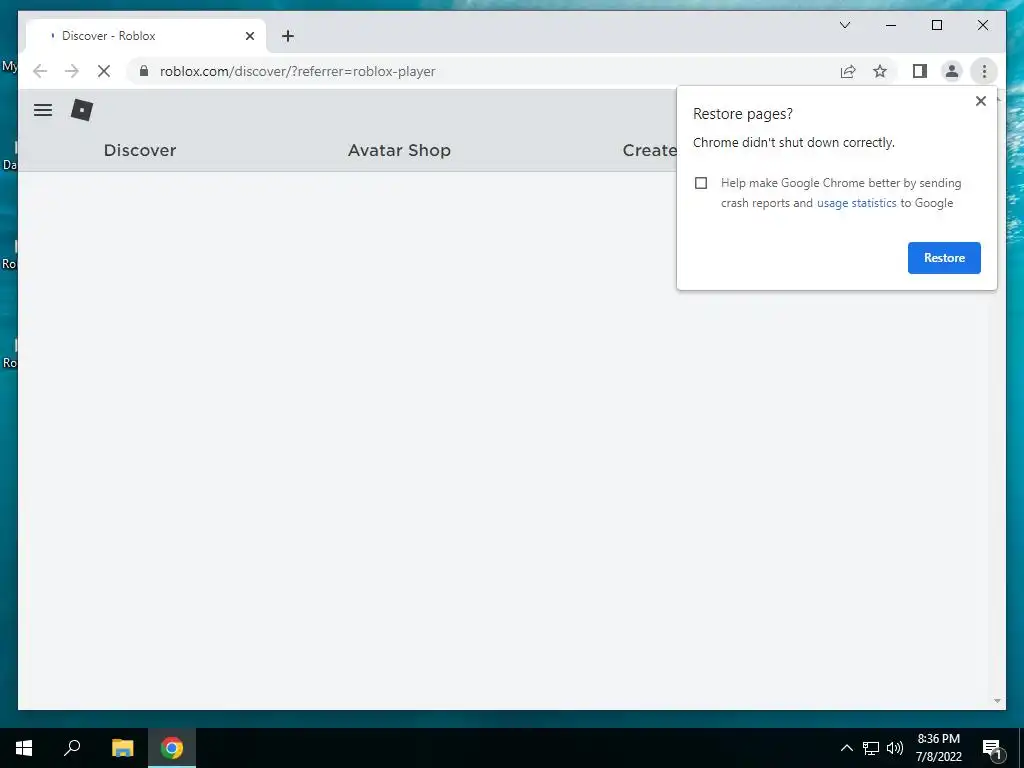
Task: Open Chrome side panel
Action: [920, 71]
